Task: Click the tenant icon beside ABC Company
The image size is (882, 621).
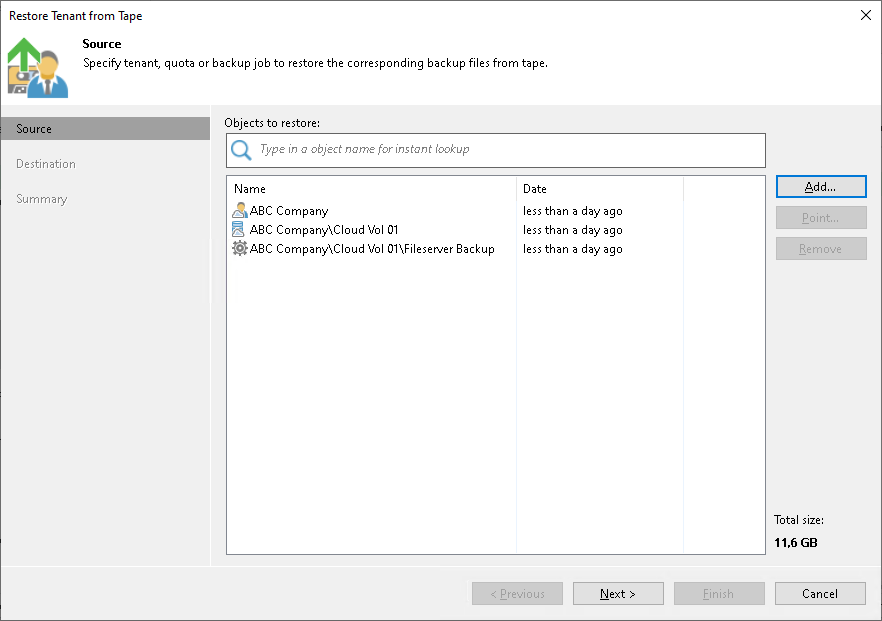Action: pyautogui.click(x=238, y=210)
